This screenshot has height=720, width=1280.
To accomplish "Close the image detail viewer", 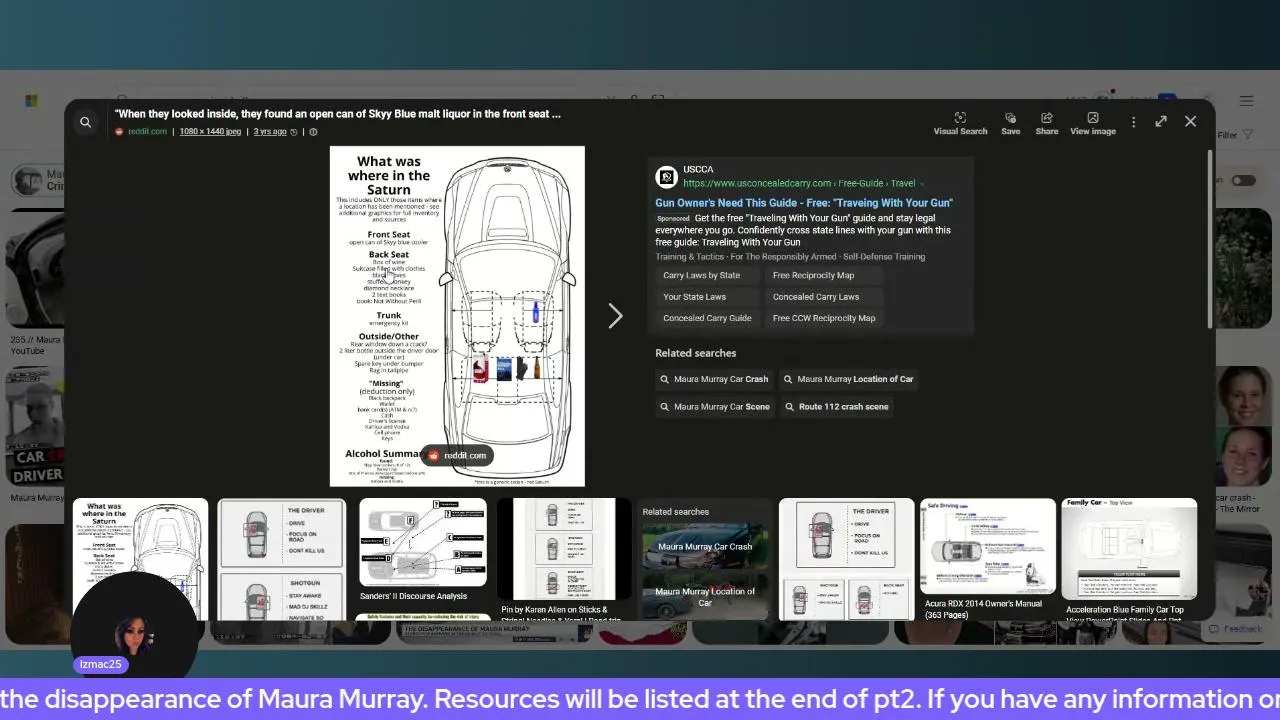I will (x=1190, y=122).
